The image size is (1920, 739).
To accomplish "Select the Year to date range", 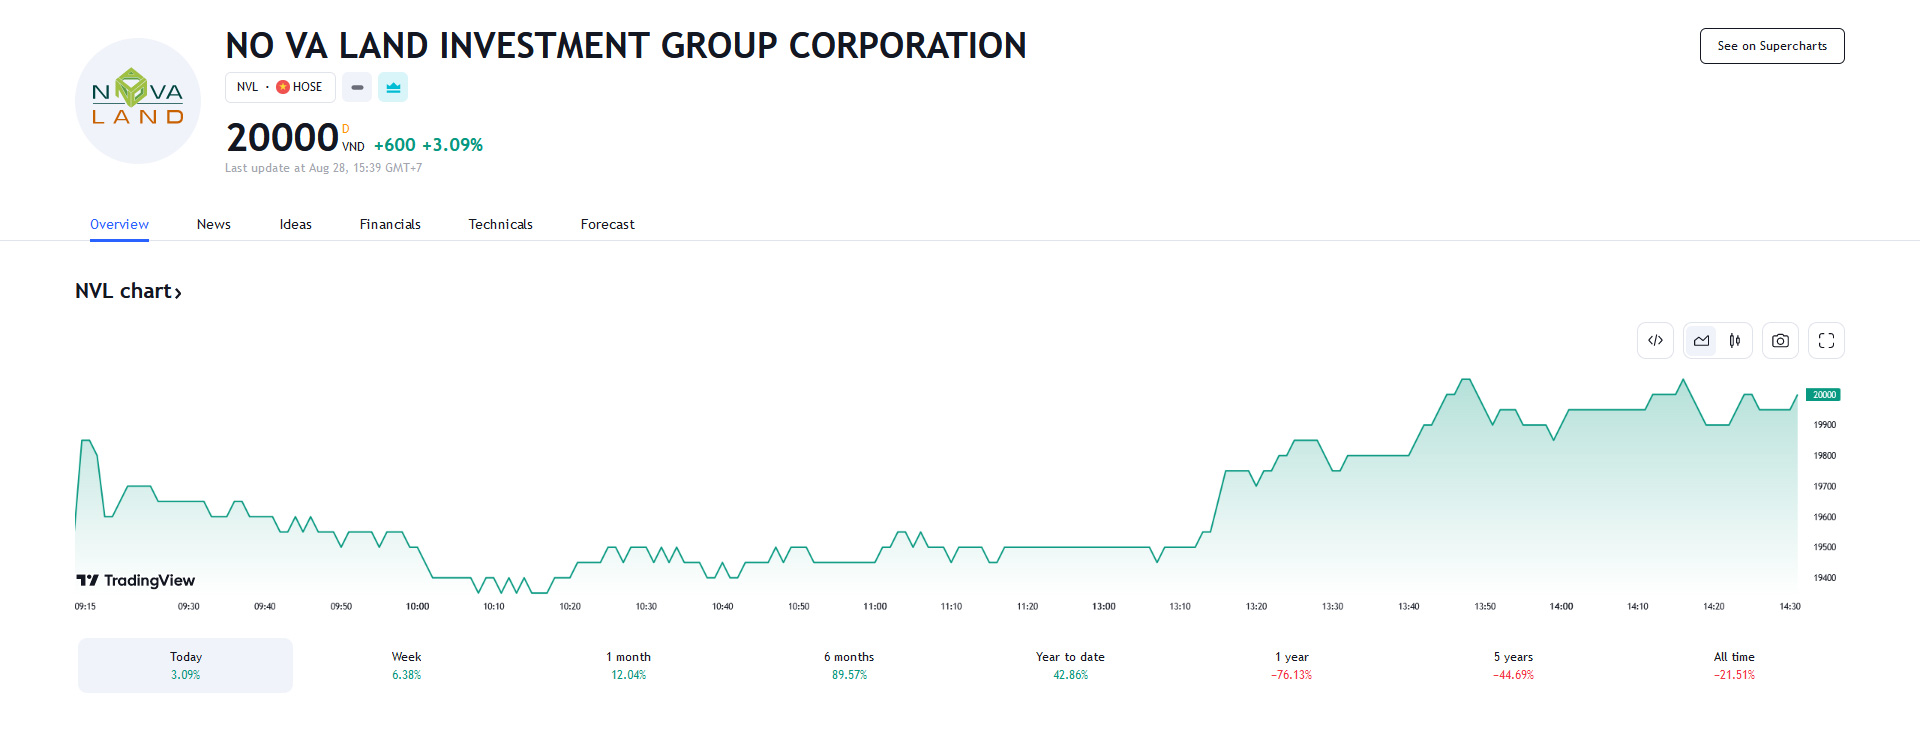I will (1070, 665).
